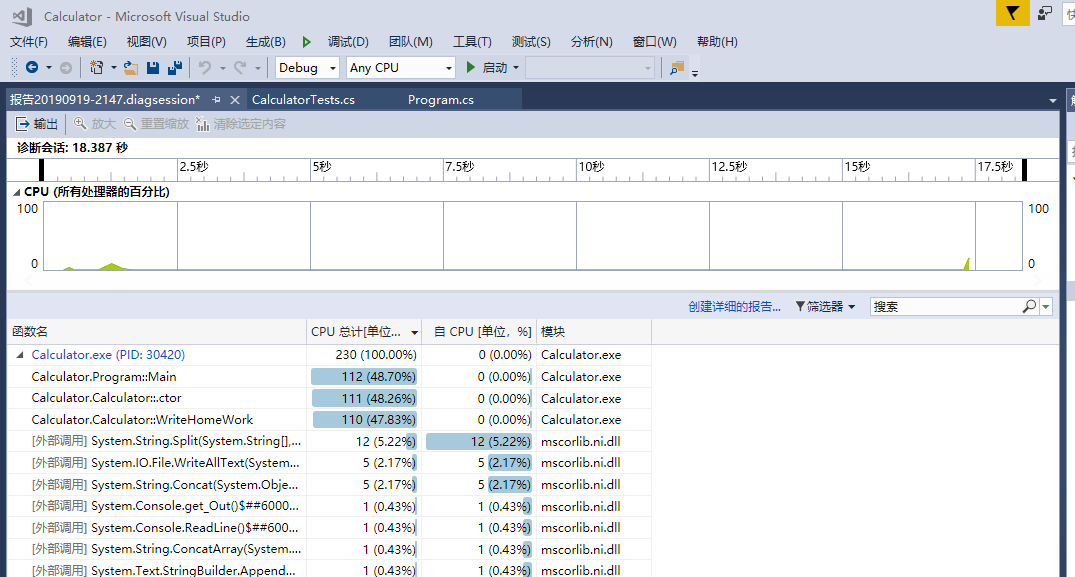Viewport: 1075px width, 577px height.
Task: Open the 调试(D) menu
Action: pyautogui.click(x=348, y=42)
